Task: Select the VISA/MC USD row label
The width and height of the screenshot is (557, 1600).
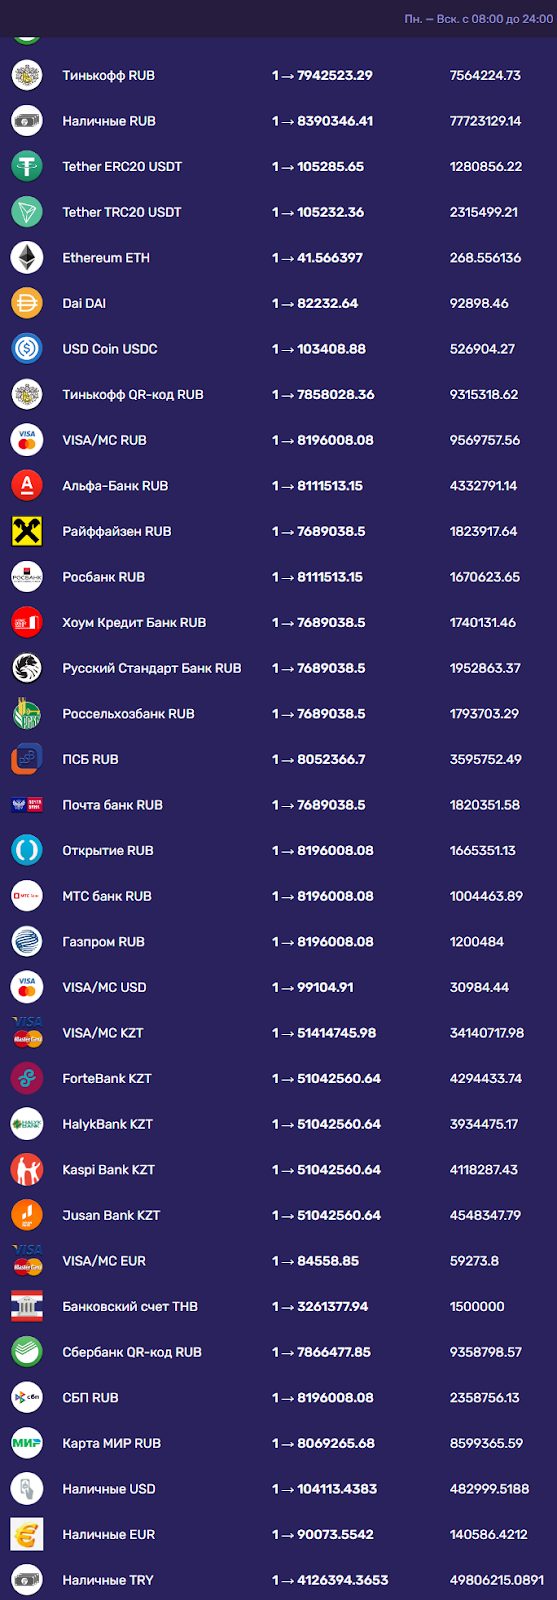Action: tap(104, 987)
